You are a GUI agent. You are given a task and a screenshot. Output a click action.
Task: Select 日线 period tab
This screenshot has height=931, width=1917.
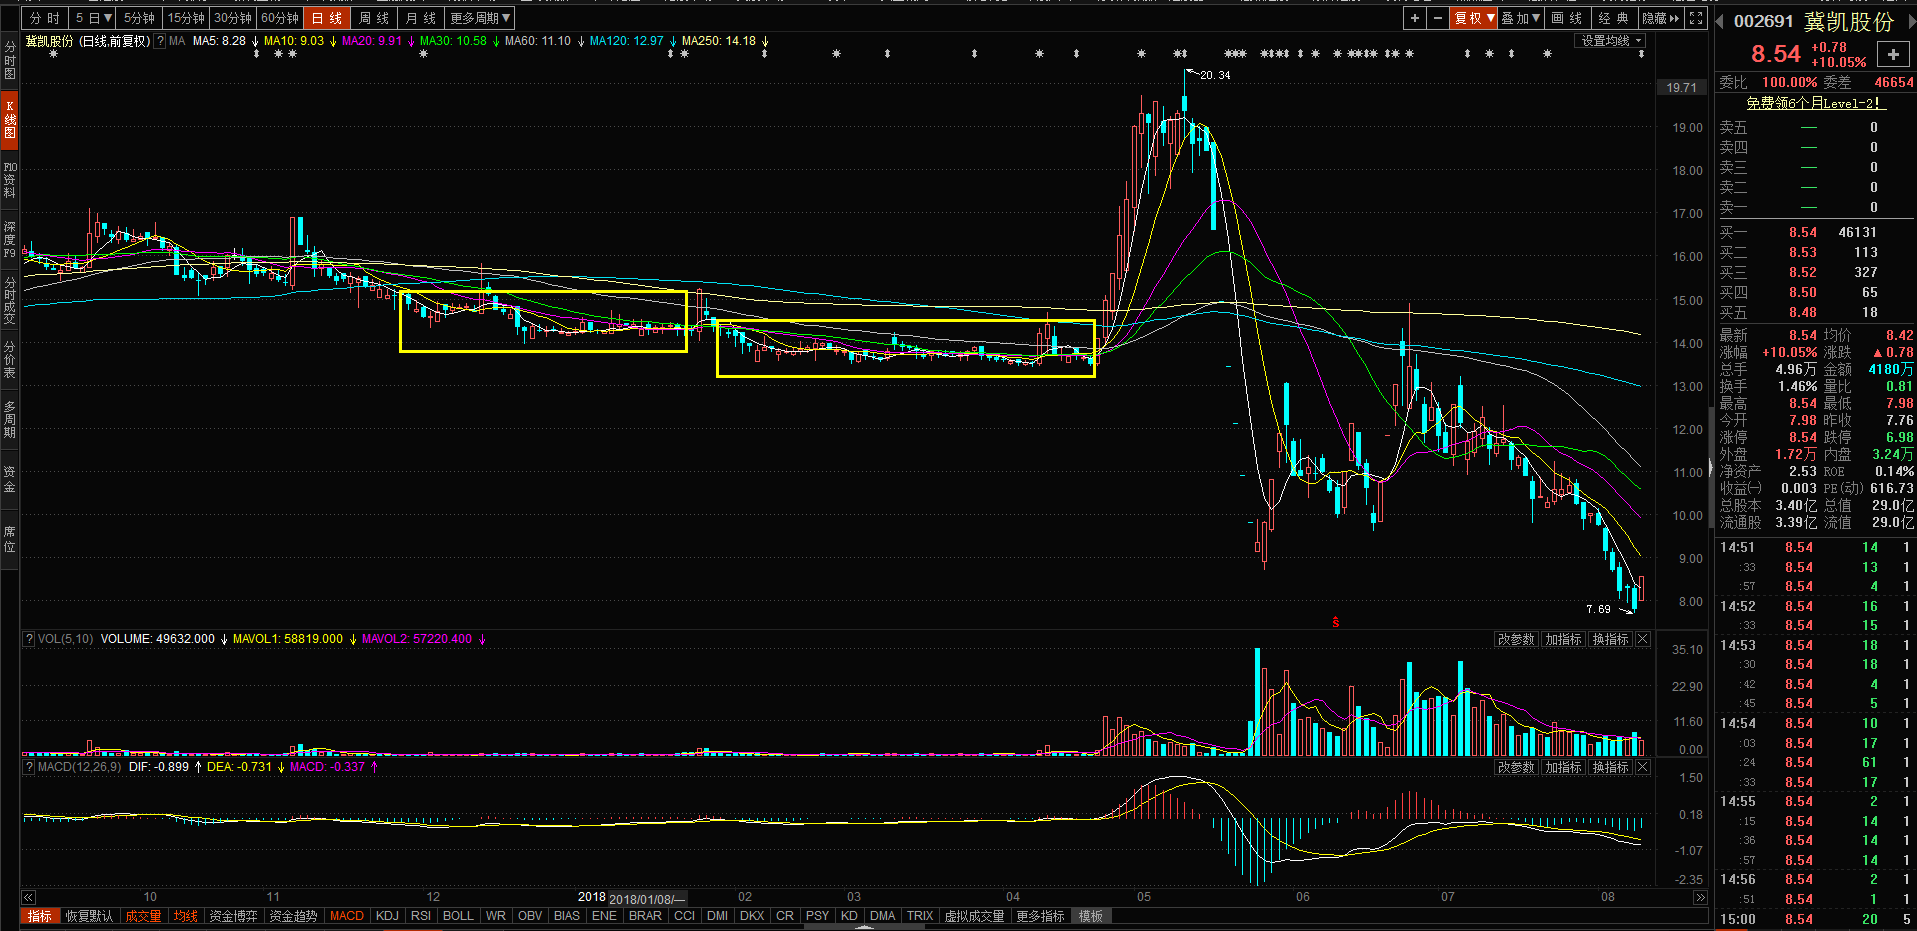[327, 18]
